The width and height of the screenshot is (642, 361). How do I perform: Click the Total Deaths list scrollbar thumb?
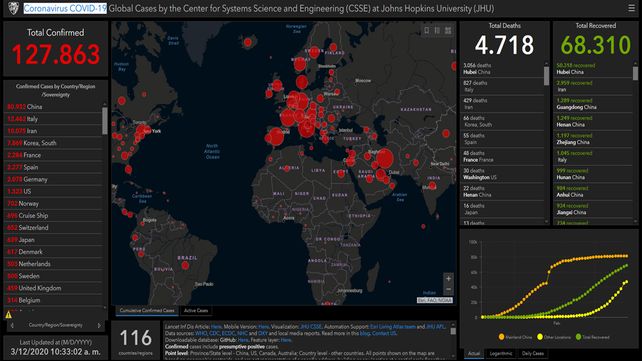(546, 76)
